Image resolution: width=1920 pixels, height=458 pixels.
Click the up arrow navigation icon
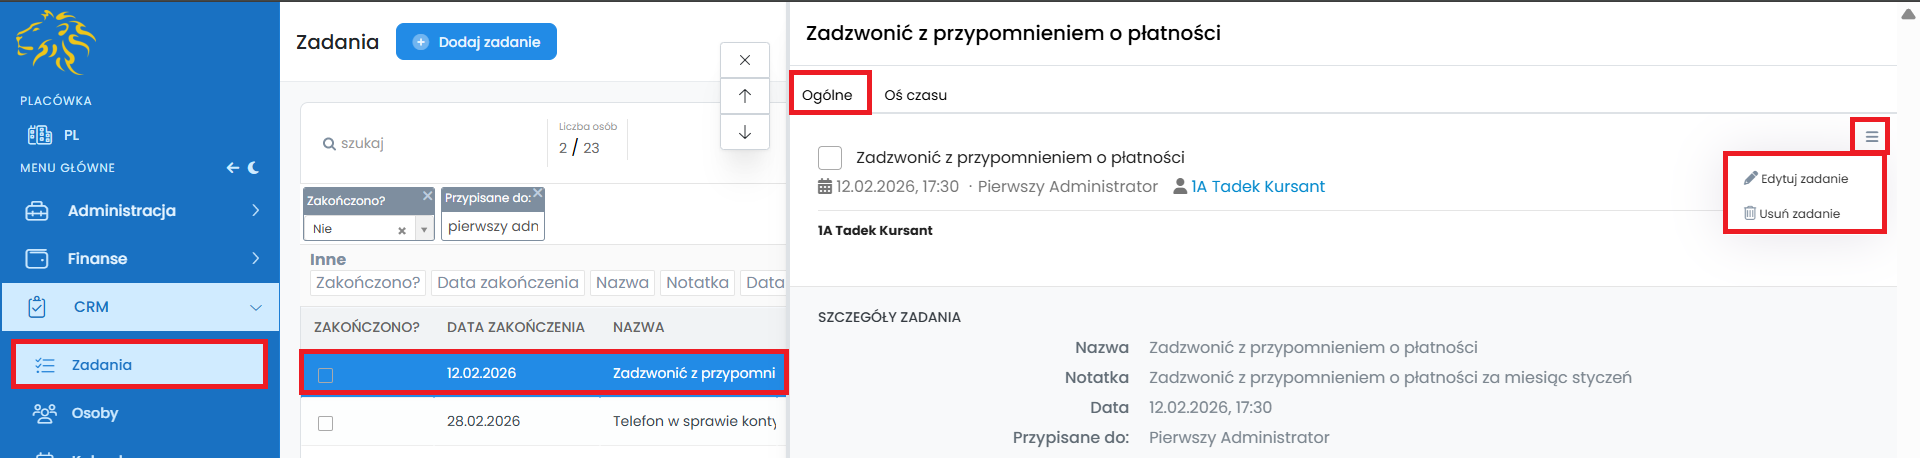(745, 96)
